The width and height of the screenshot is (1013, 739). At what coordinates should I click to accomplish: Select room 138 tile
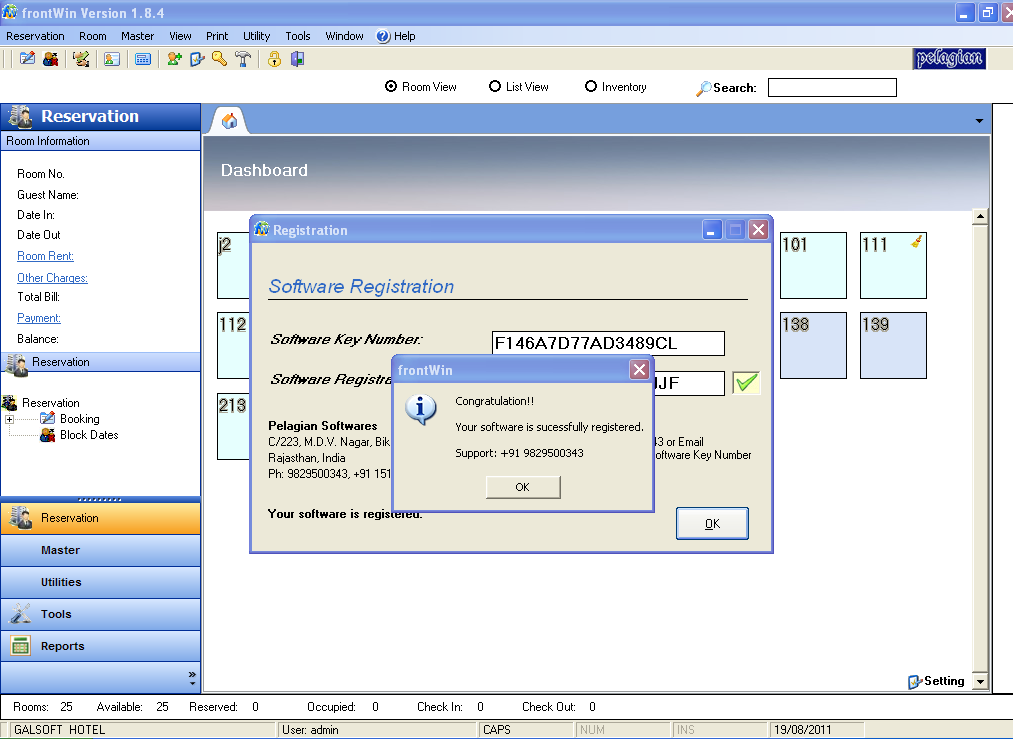813,346
